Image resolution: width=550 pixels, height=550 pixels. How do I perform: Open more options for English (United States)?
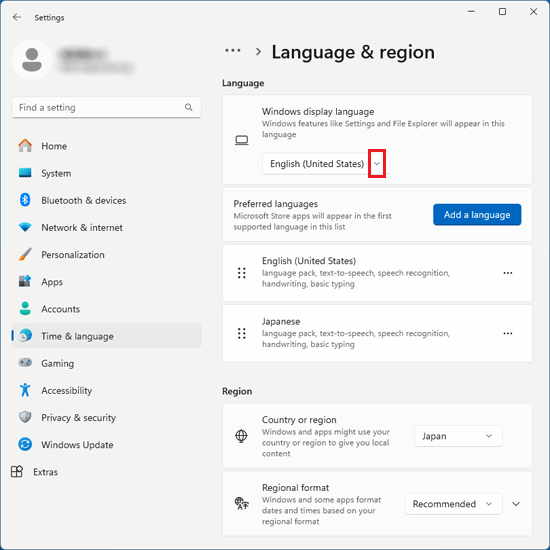[x=508, y=273]
